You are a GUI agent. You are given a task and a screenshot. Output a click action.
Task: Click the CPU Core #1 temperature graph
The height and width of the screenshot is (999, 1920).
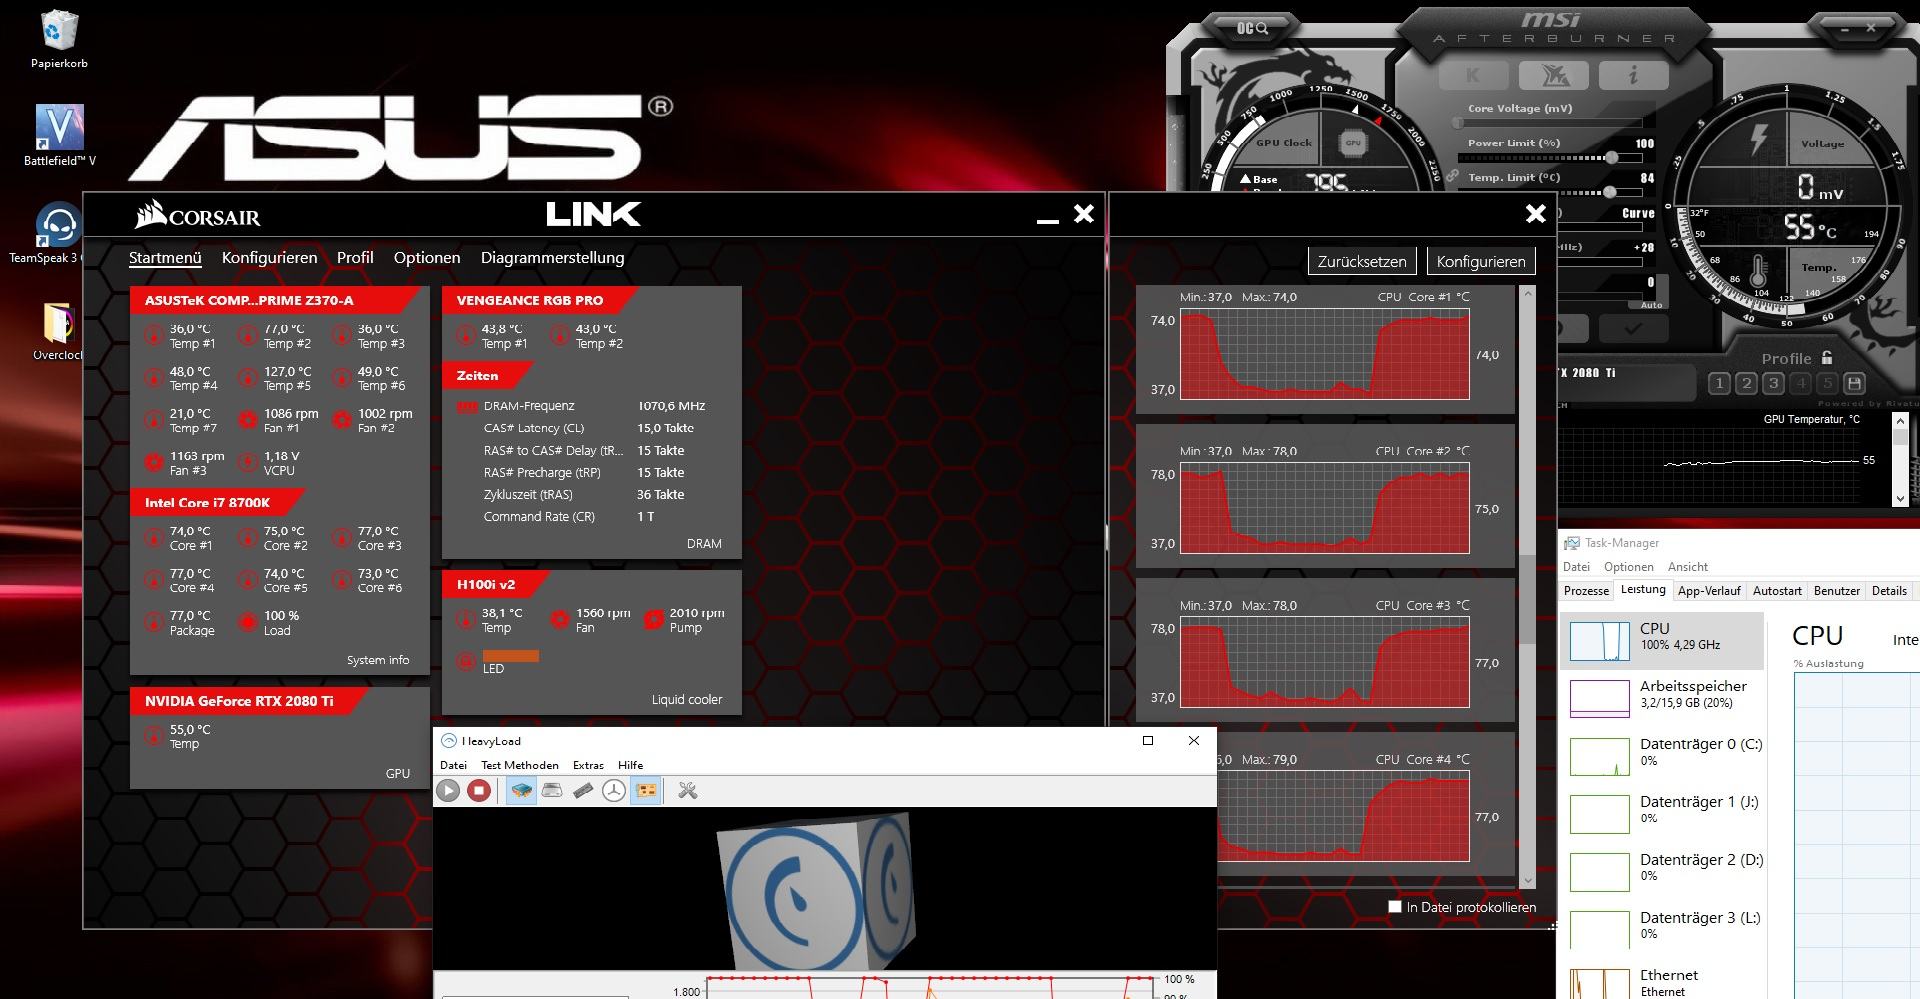point(1324,355)
